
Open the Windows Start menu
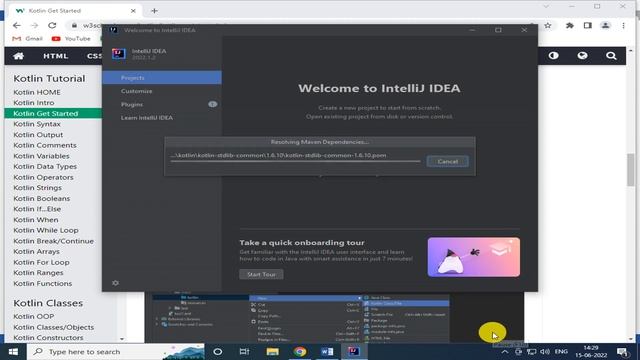(13, 351)
